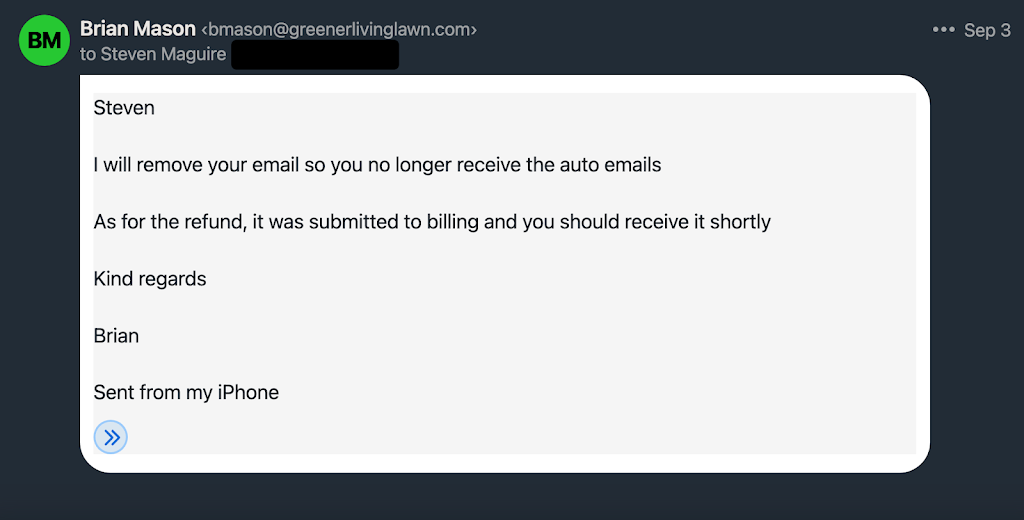The width and height of the screenshot is (1024, 520).
Task: Expand the hidden quoted text chevron
Action: pyautogui.click(x=110, y=437)
